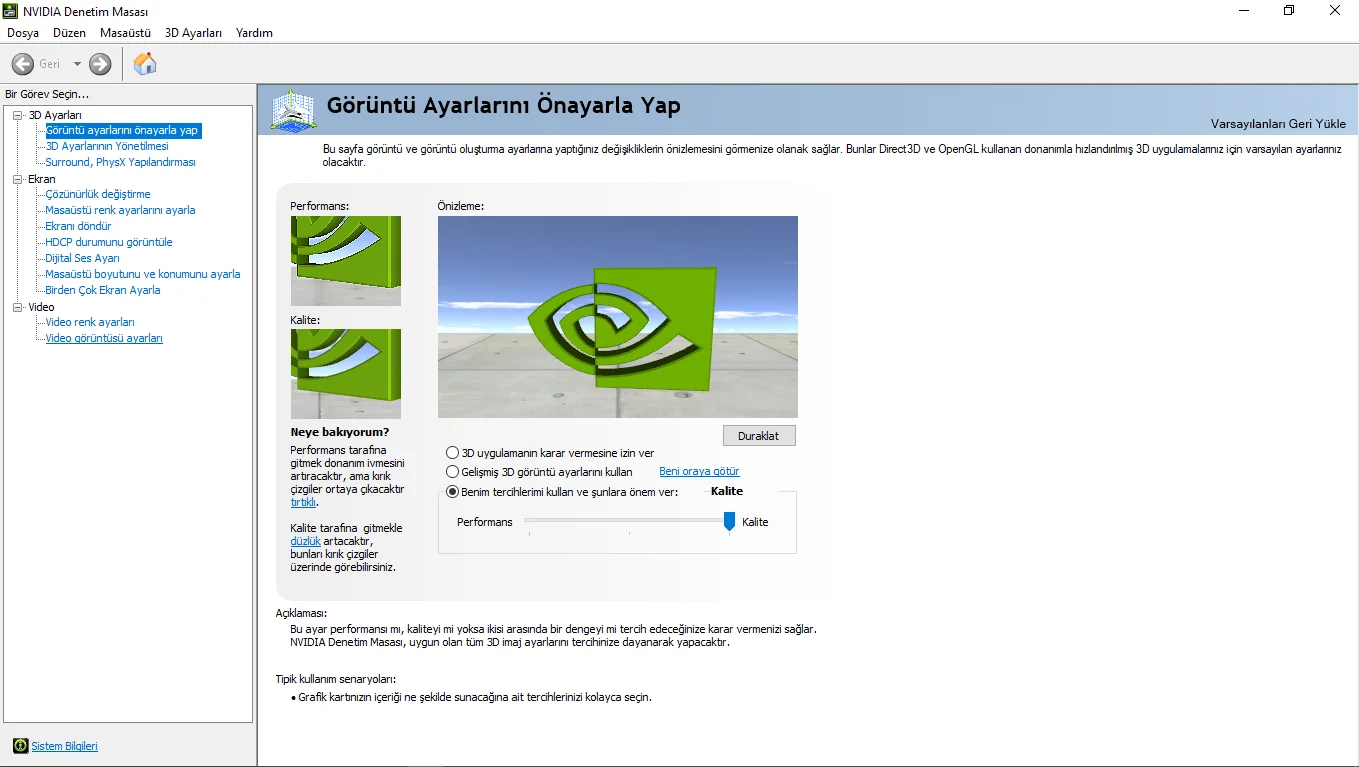Click the System Information icon
Image resolution: width=1359 pixels, height=767 pixels.
point(20,746)
